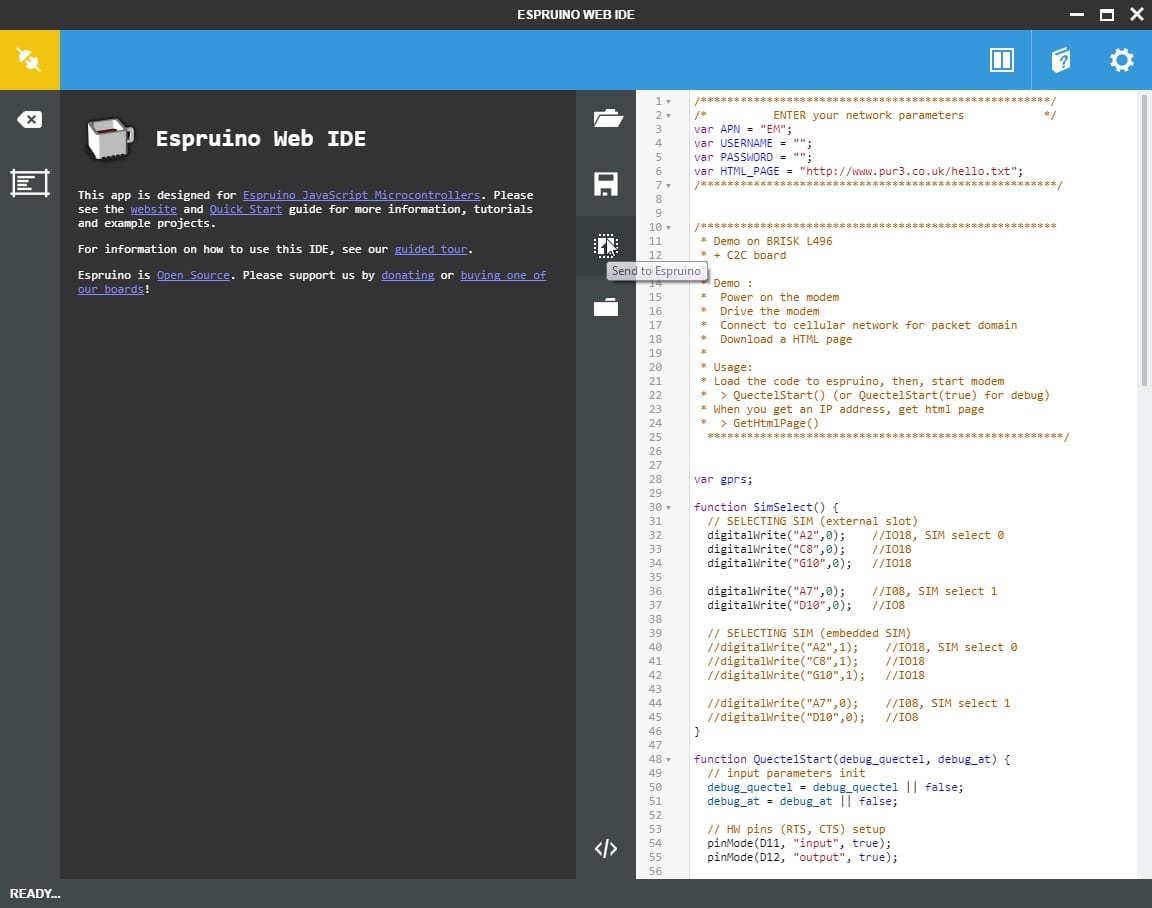
Task: Open settings with the gear icon
Action: (1121, 60)
